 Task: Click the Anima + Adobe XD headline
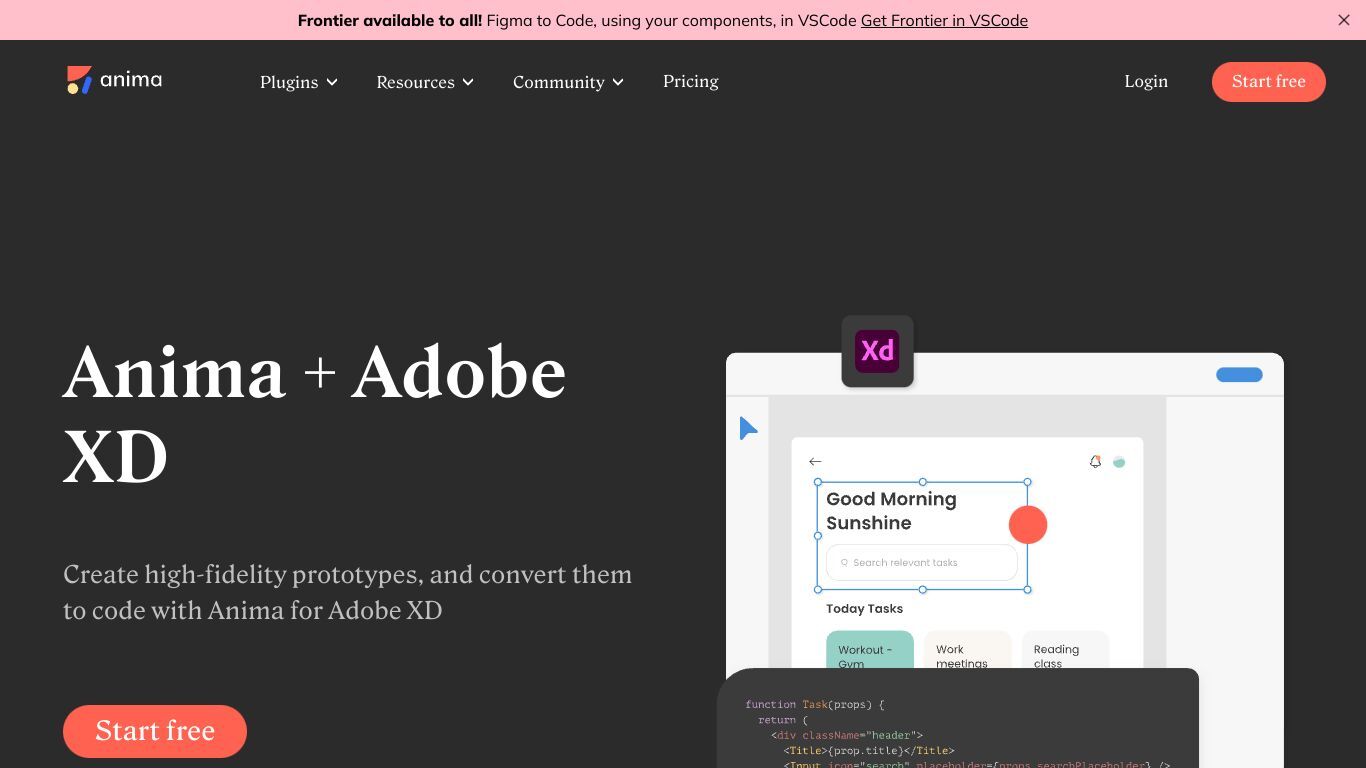tap(314, 414)
